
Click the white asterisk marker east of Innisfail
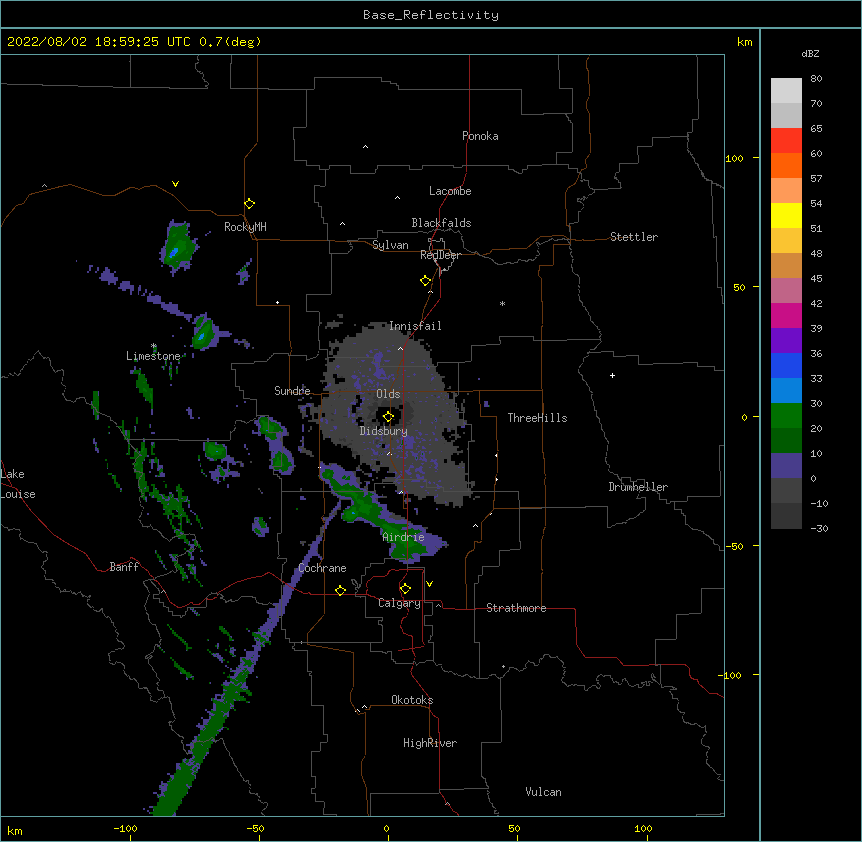coord(502,303)
